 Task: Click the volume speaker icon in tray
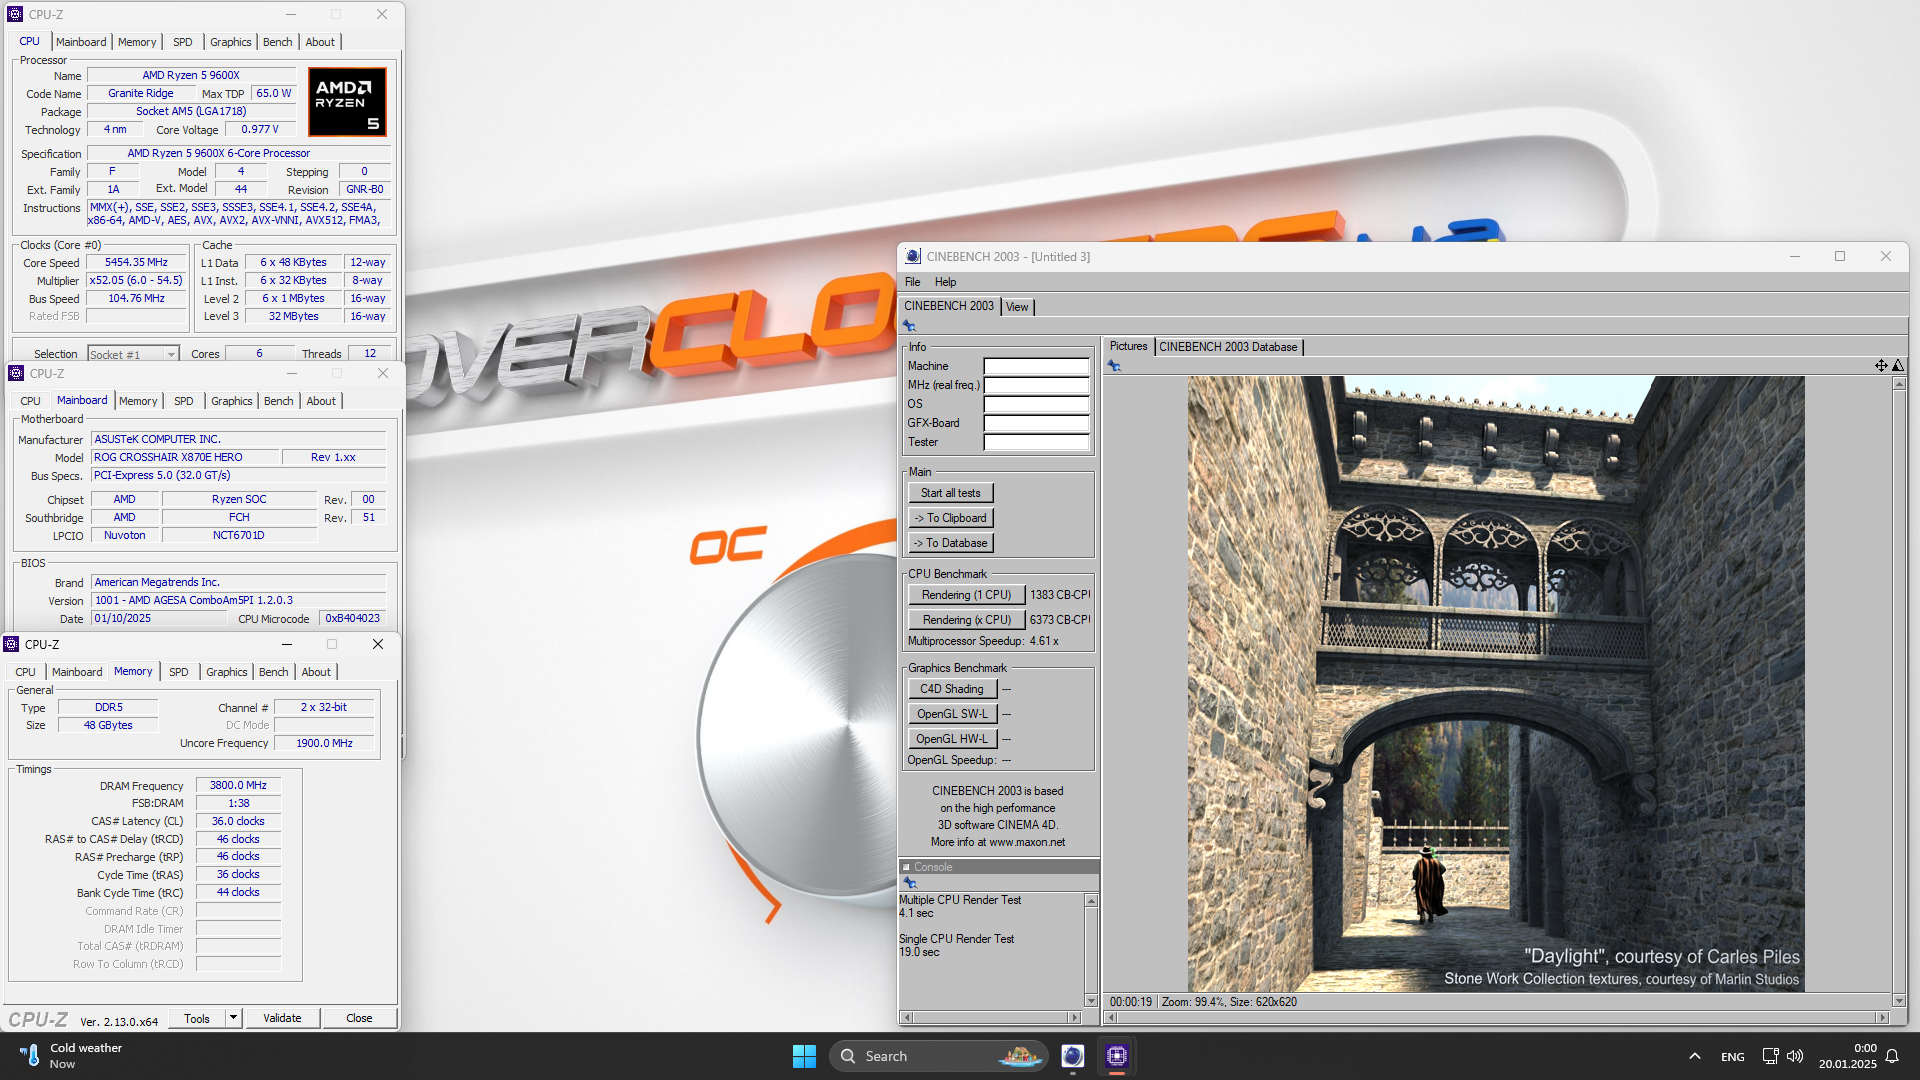click(x=1795, y=1056)
